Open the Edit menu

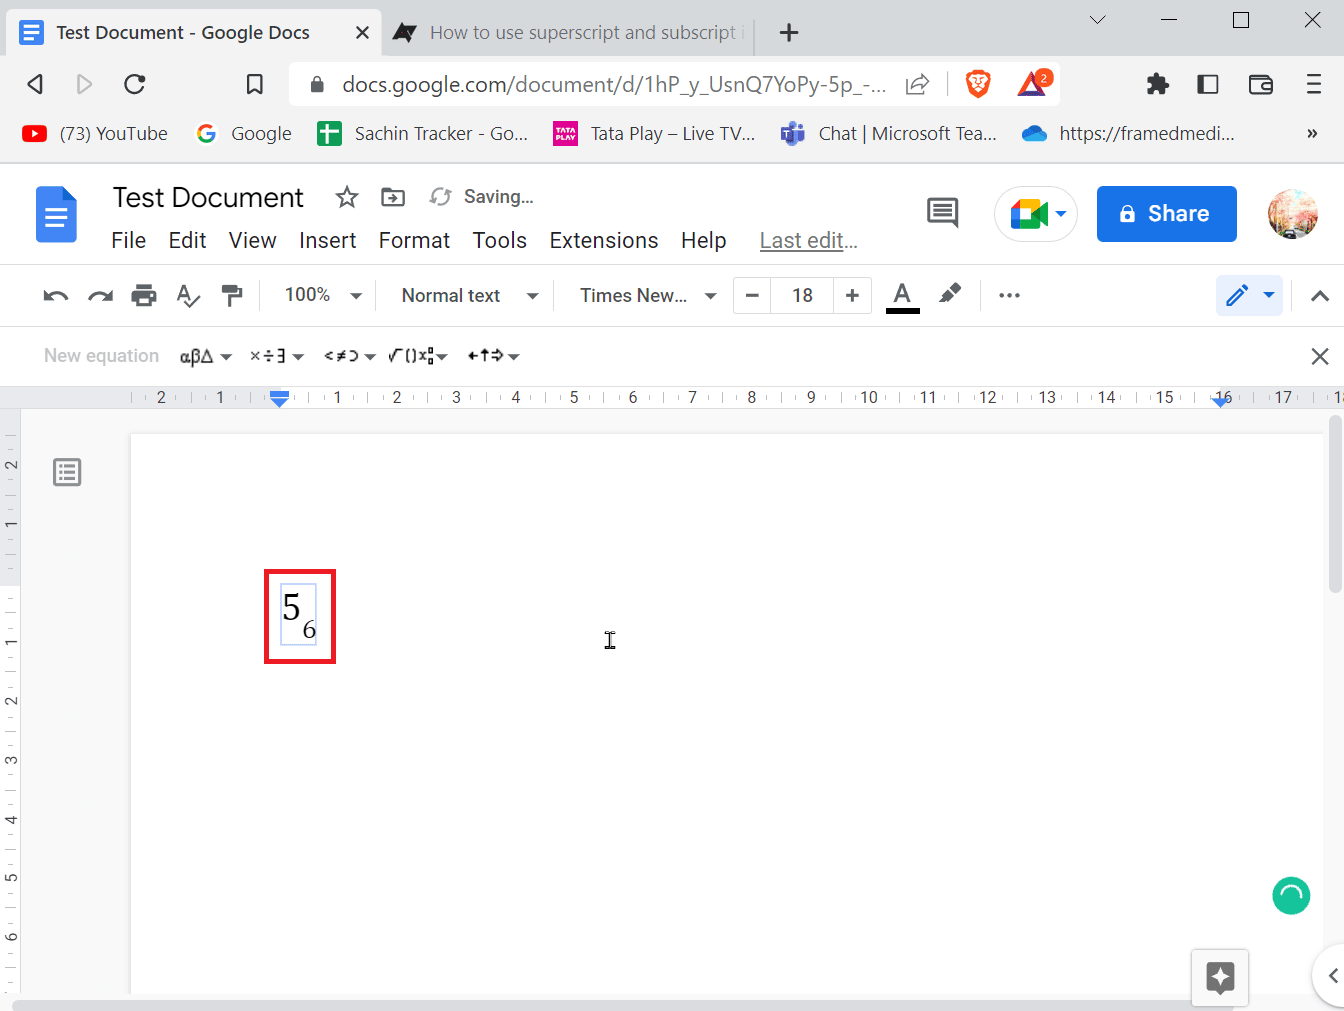(187, 240)
